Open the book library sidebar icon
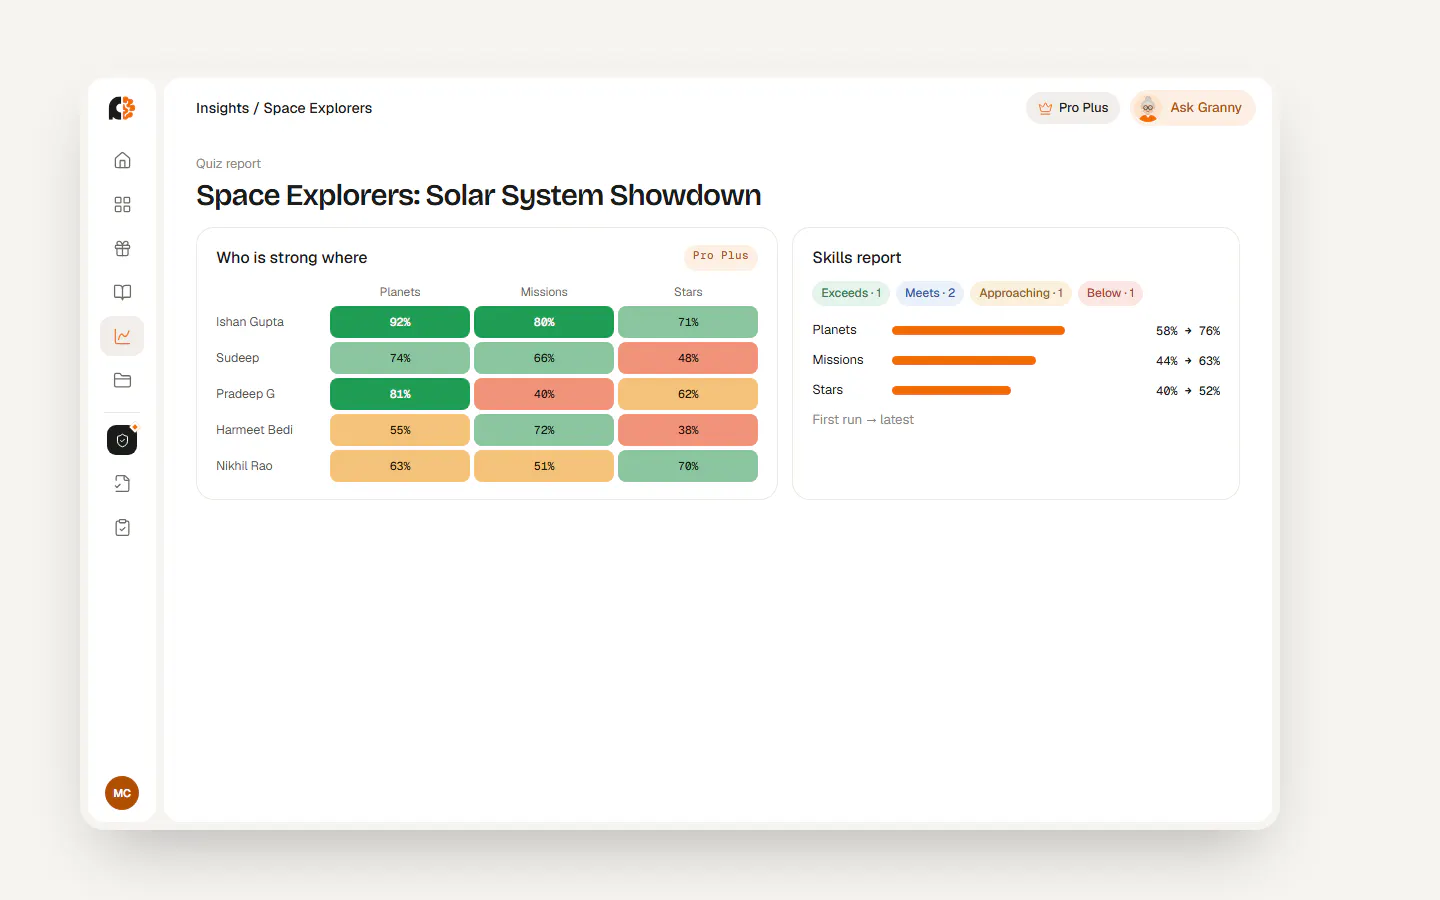The width and height of the screenshot is (1440, 900). 122,292
